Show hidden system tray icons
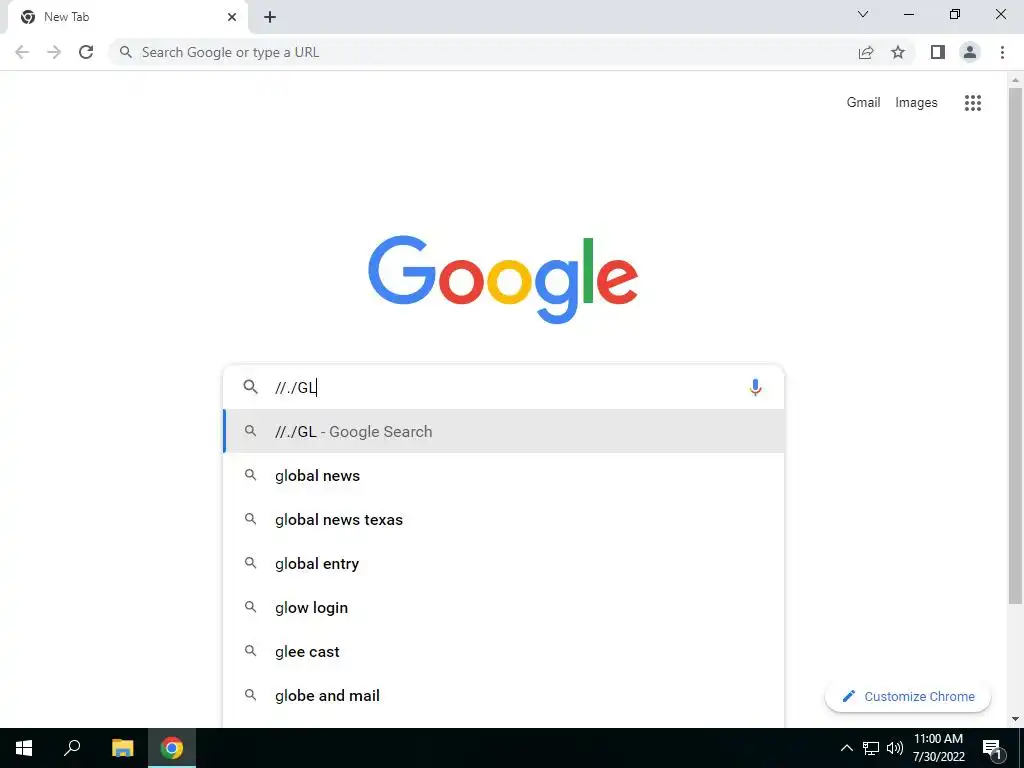 click(846, 748)
